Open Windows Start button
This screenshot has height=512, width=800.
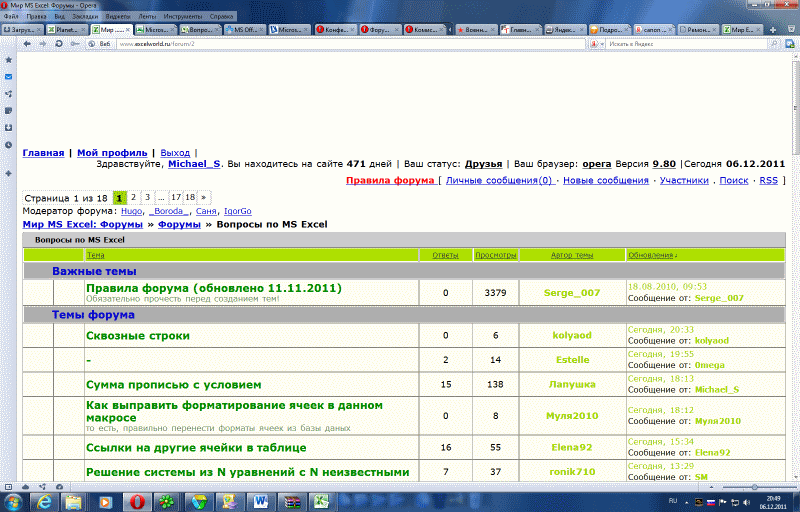pyautogui.click(x=13, y=502)
